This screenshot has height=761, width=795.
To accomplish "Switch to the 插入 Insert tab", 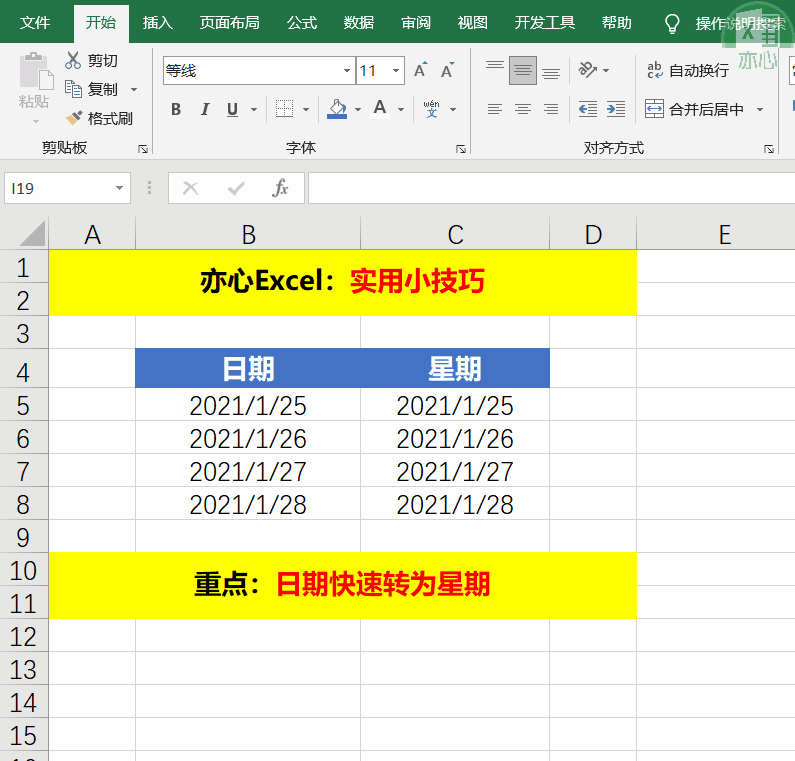I will 157,23.
